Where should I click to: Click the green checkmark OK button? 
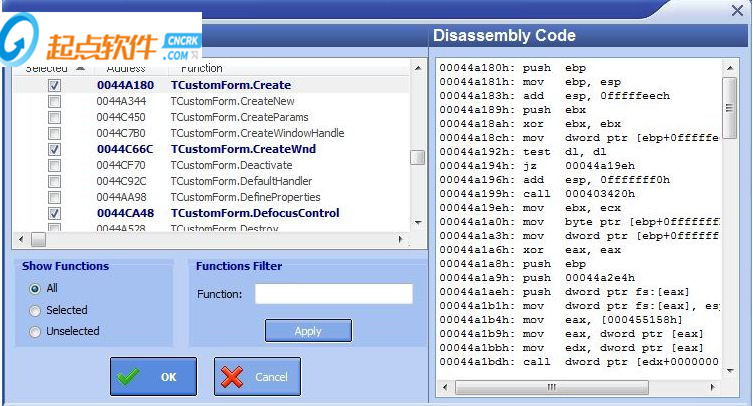click(x=153, y=377)
